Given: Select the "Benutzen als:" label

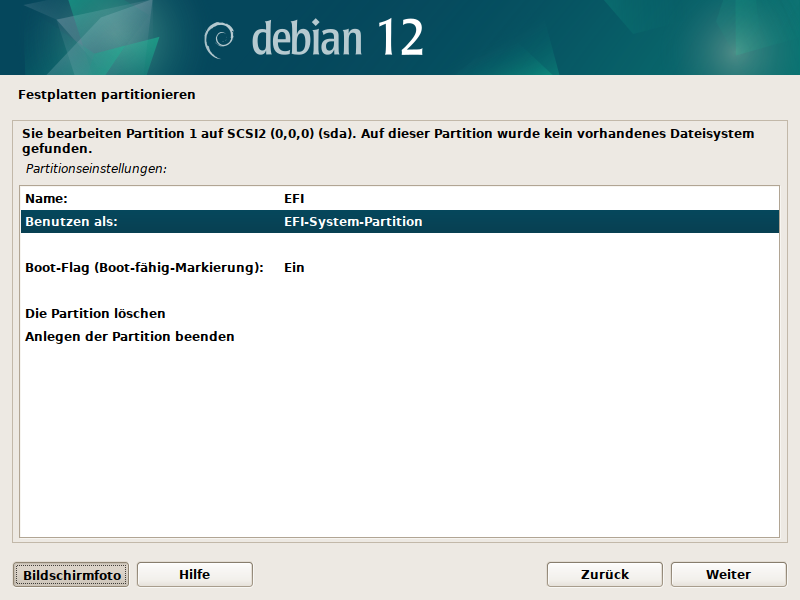Looking at the screenshot, I should [x=71, y=222].
